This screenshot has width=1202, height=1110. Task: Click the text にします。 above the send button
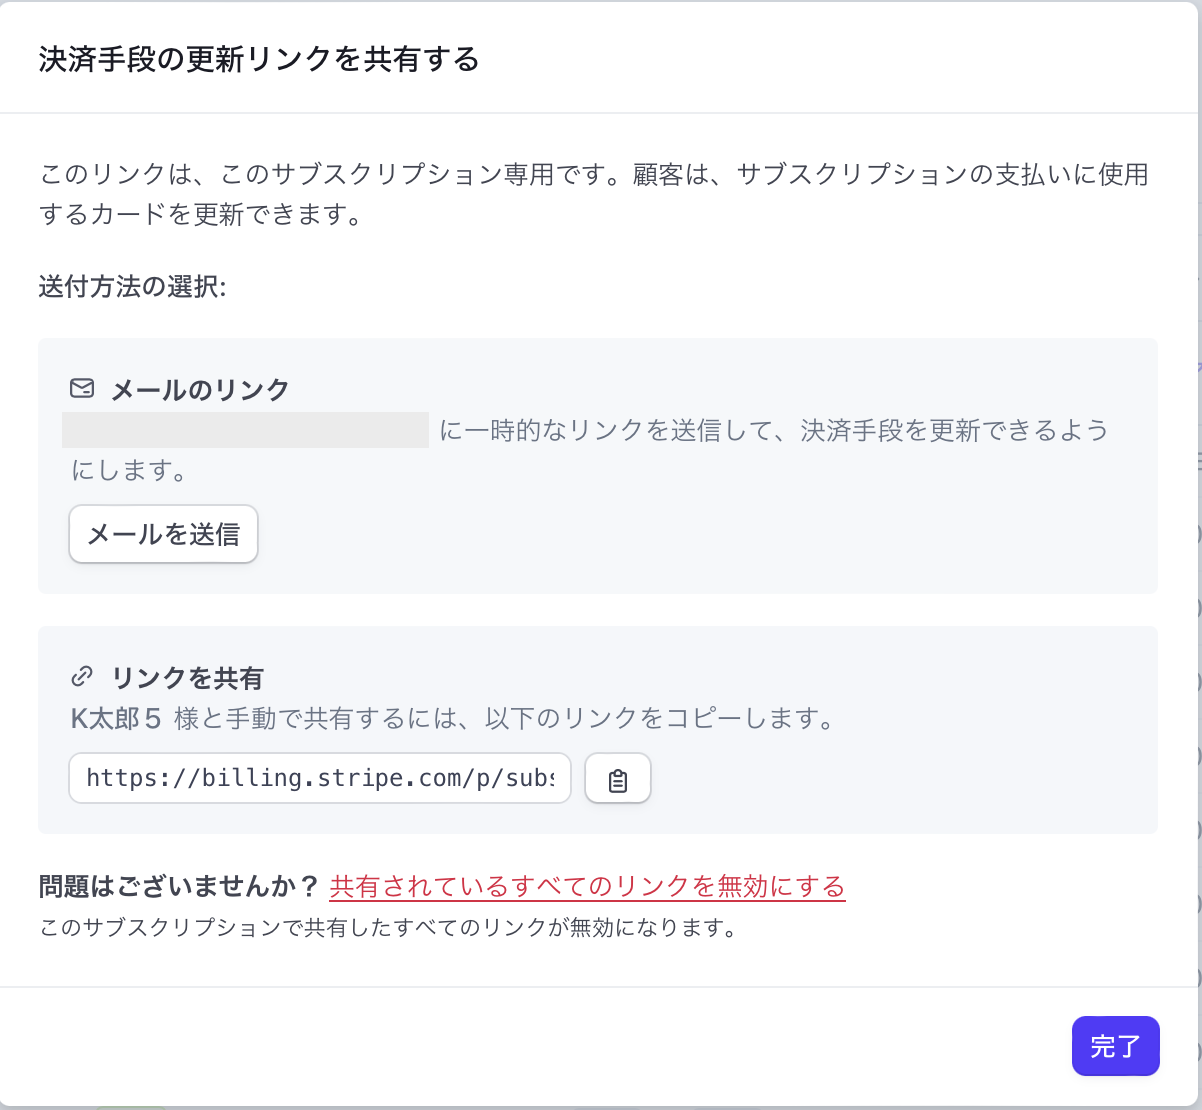129,470
